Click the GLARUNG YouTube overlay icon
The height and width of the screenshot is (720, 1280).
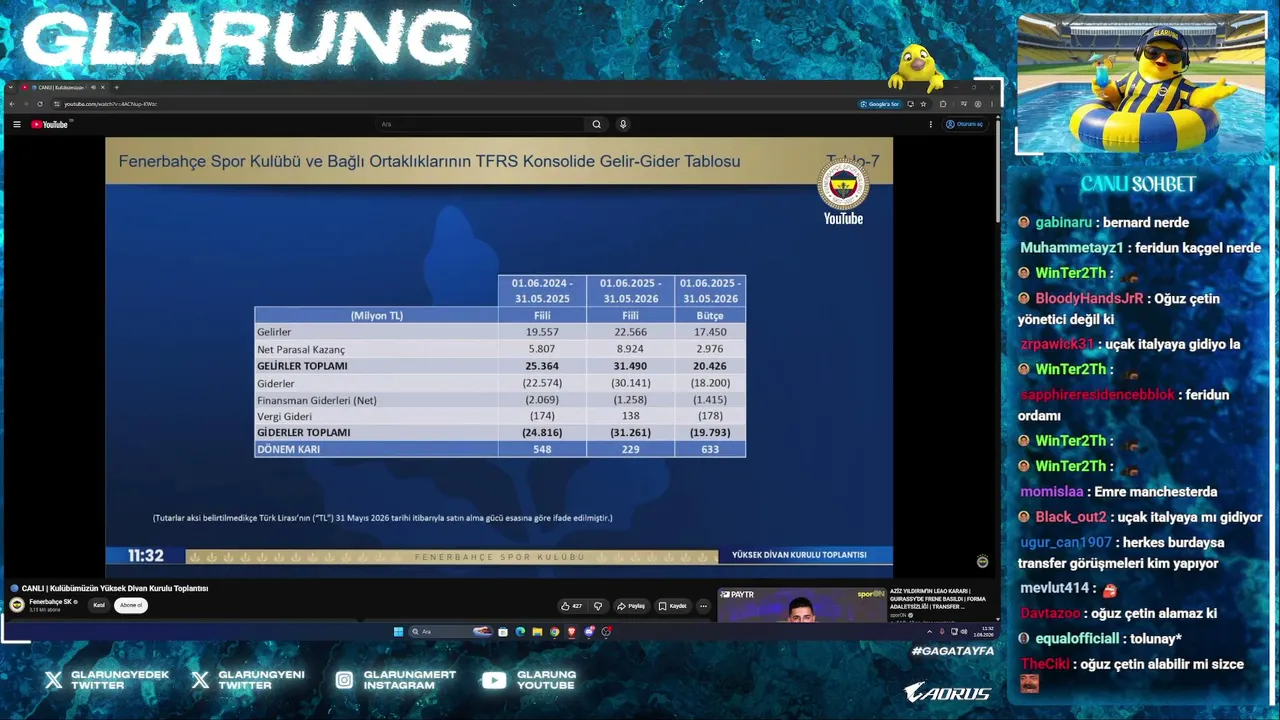coord(494,680)
